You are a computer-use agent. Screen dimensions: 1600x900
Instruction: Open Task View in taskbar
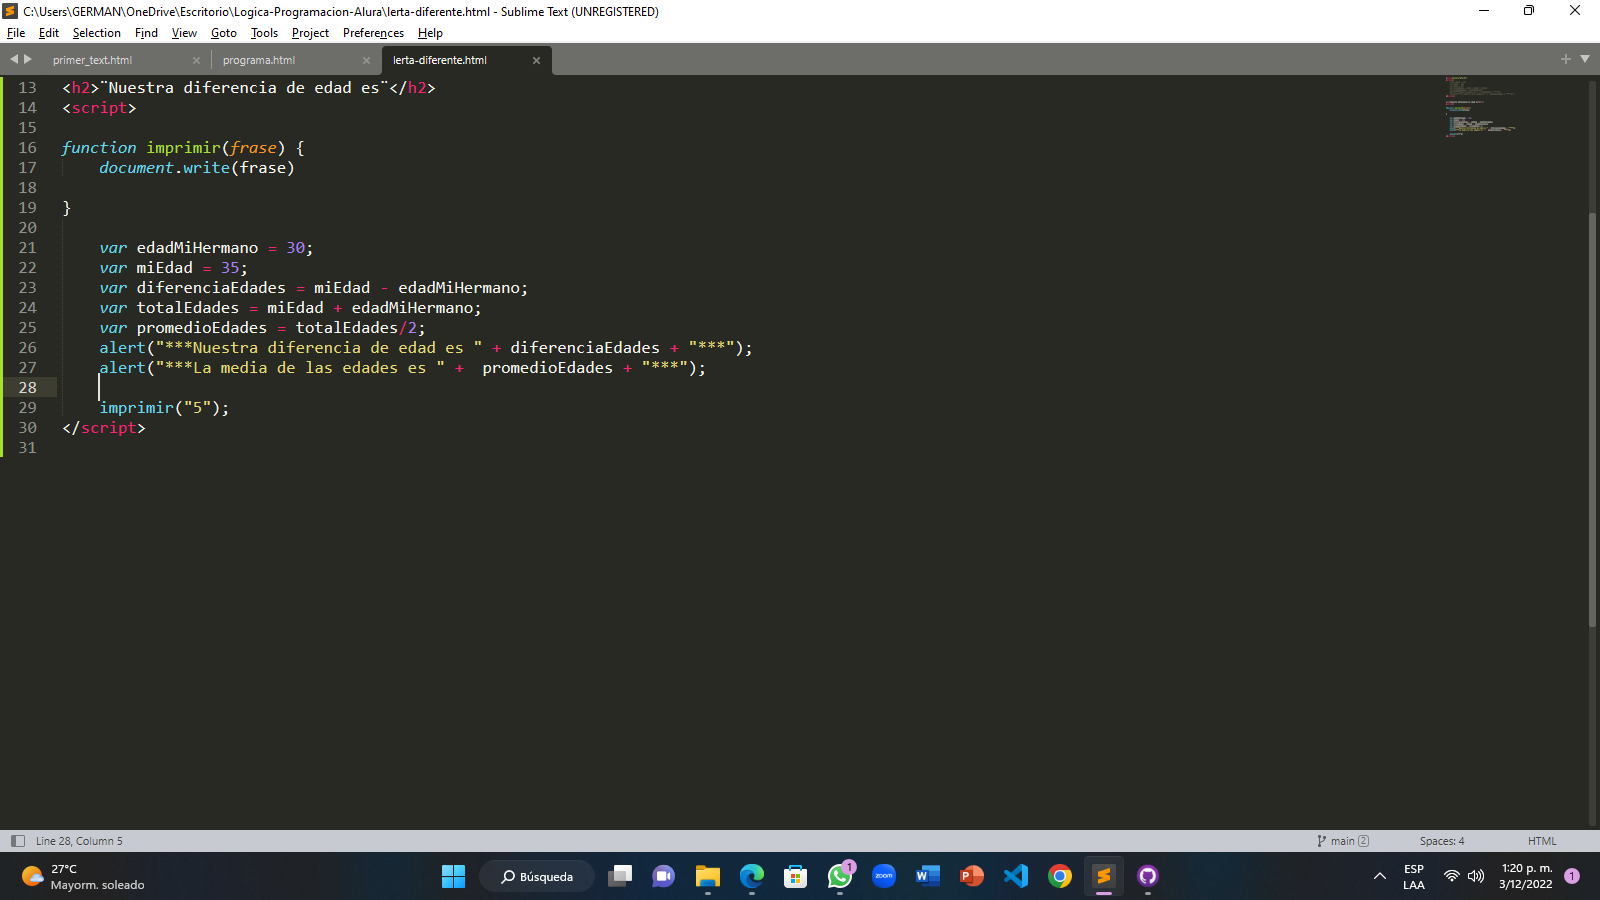620,877
